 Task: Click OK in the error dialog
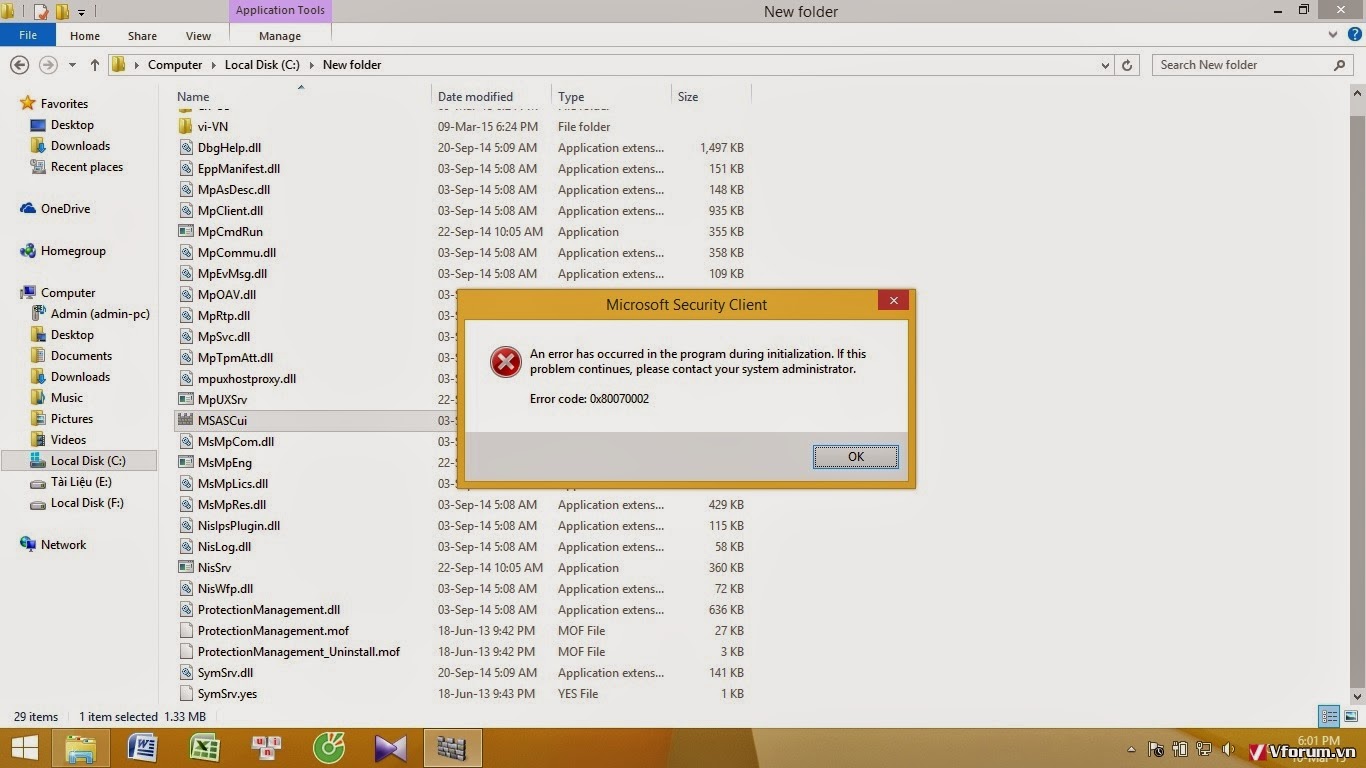pos(856,456)
